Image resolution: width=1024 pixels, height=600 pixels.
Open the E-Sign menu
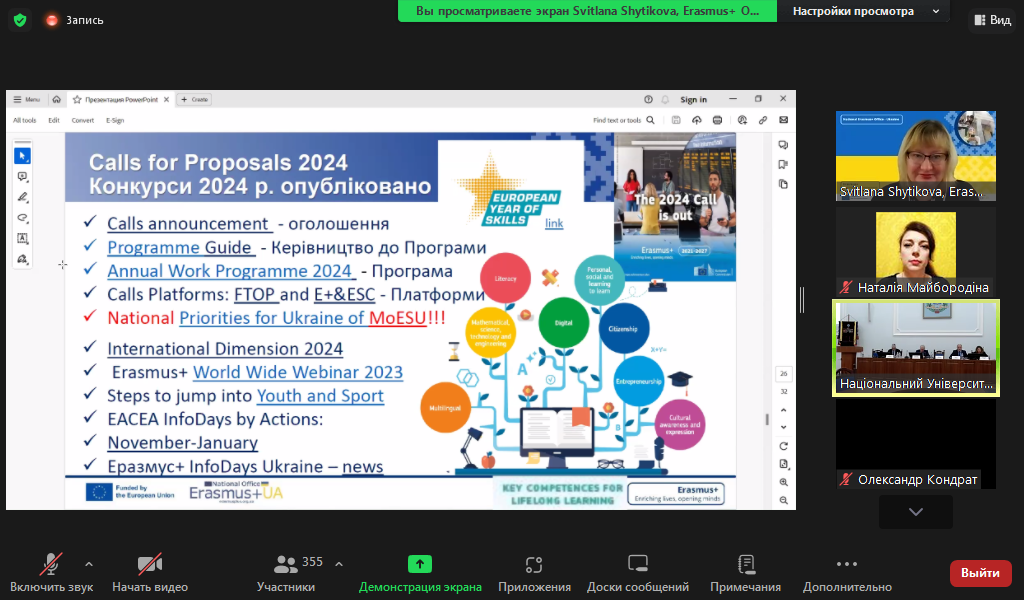115,120
